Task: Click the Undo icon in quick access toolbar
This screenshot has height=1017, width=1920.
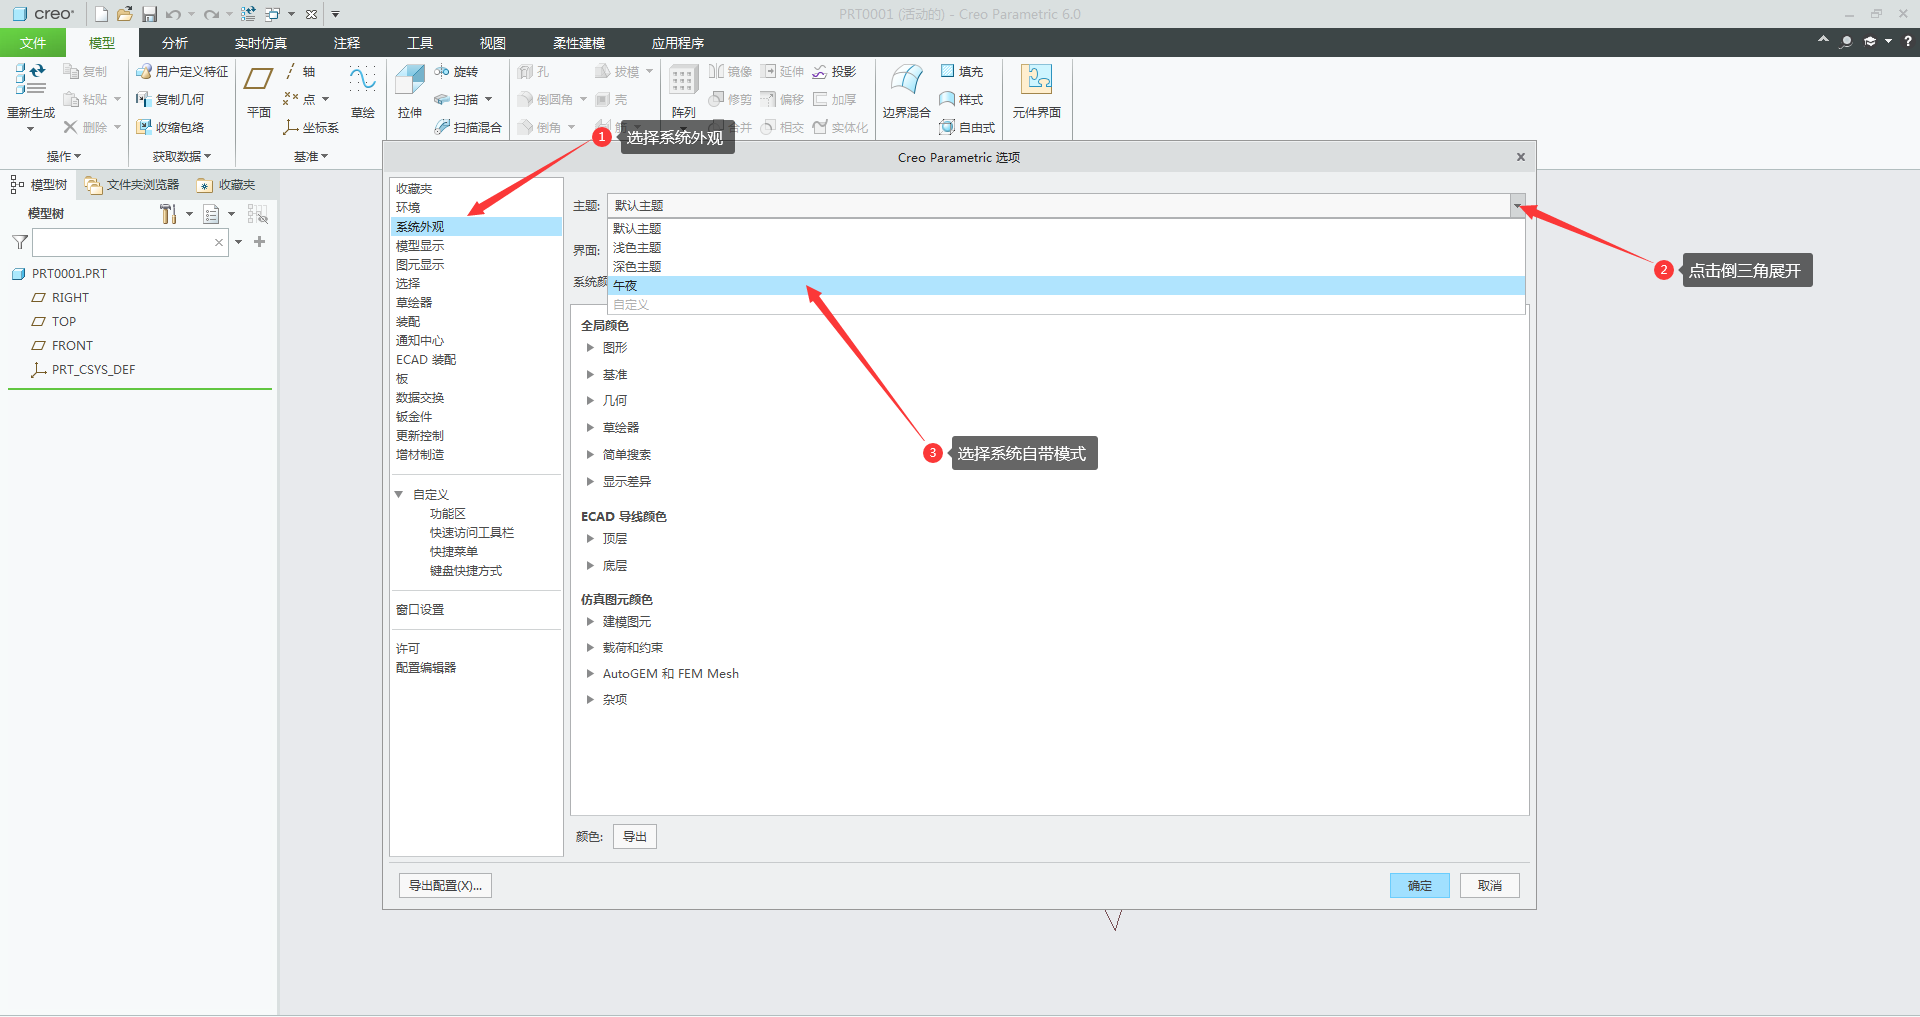Action: pos(173,14)
